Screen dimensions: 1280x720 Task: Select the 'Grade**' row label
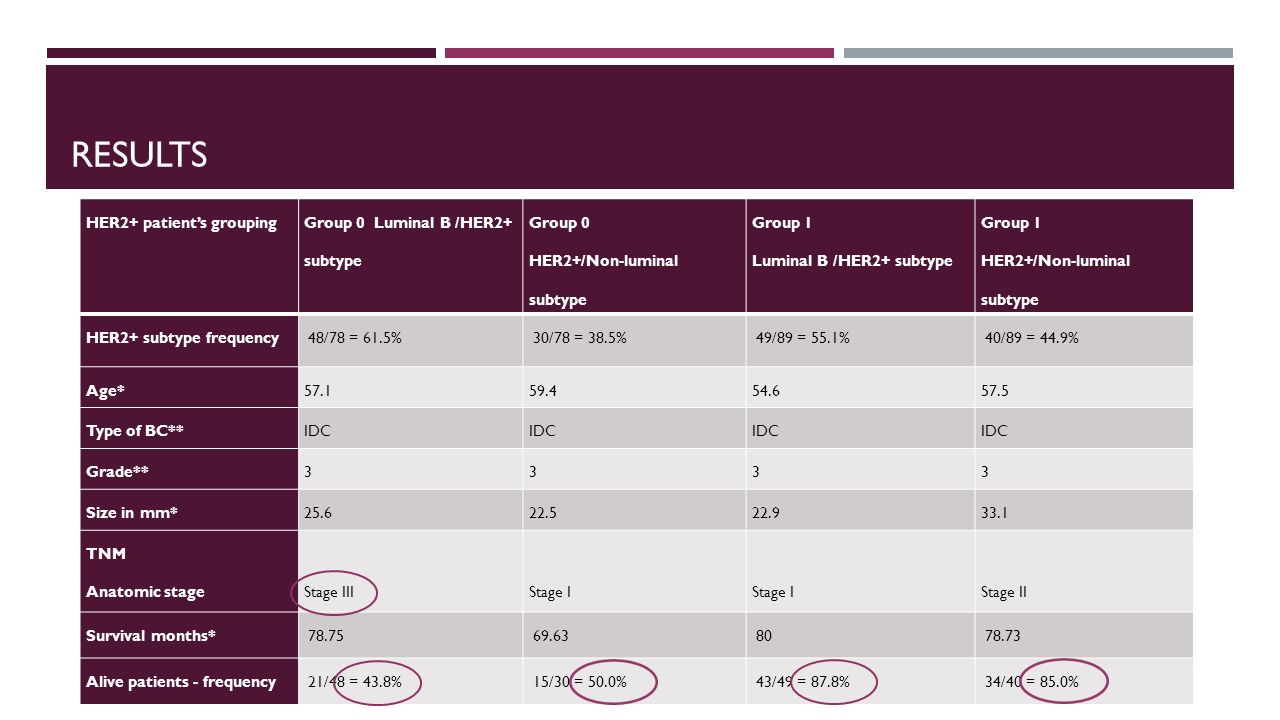[x=189, y=470]
